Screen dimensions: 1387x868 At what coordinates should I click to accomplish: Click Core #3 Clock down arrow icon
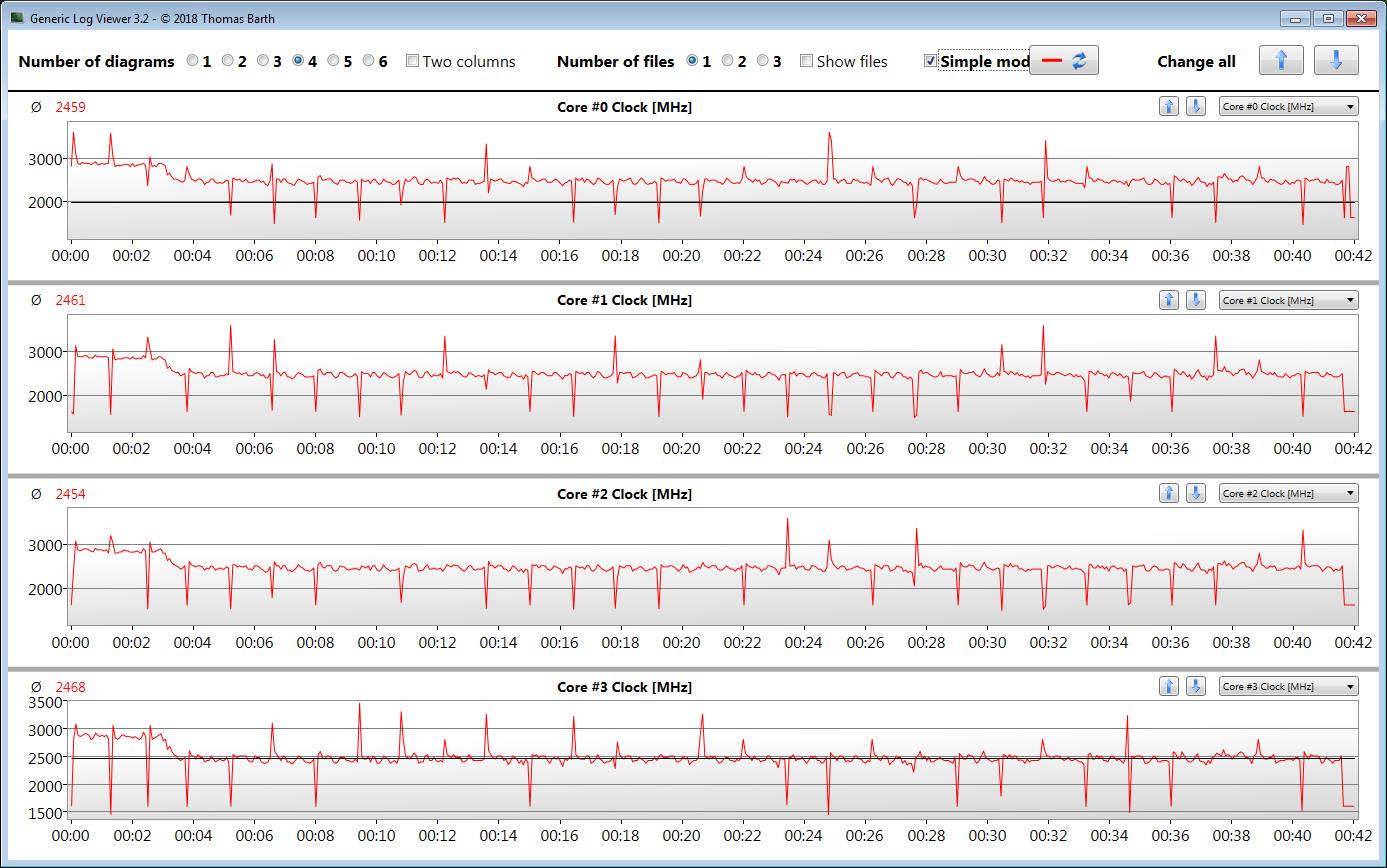[1195, 686]
